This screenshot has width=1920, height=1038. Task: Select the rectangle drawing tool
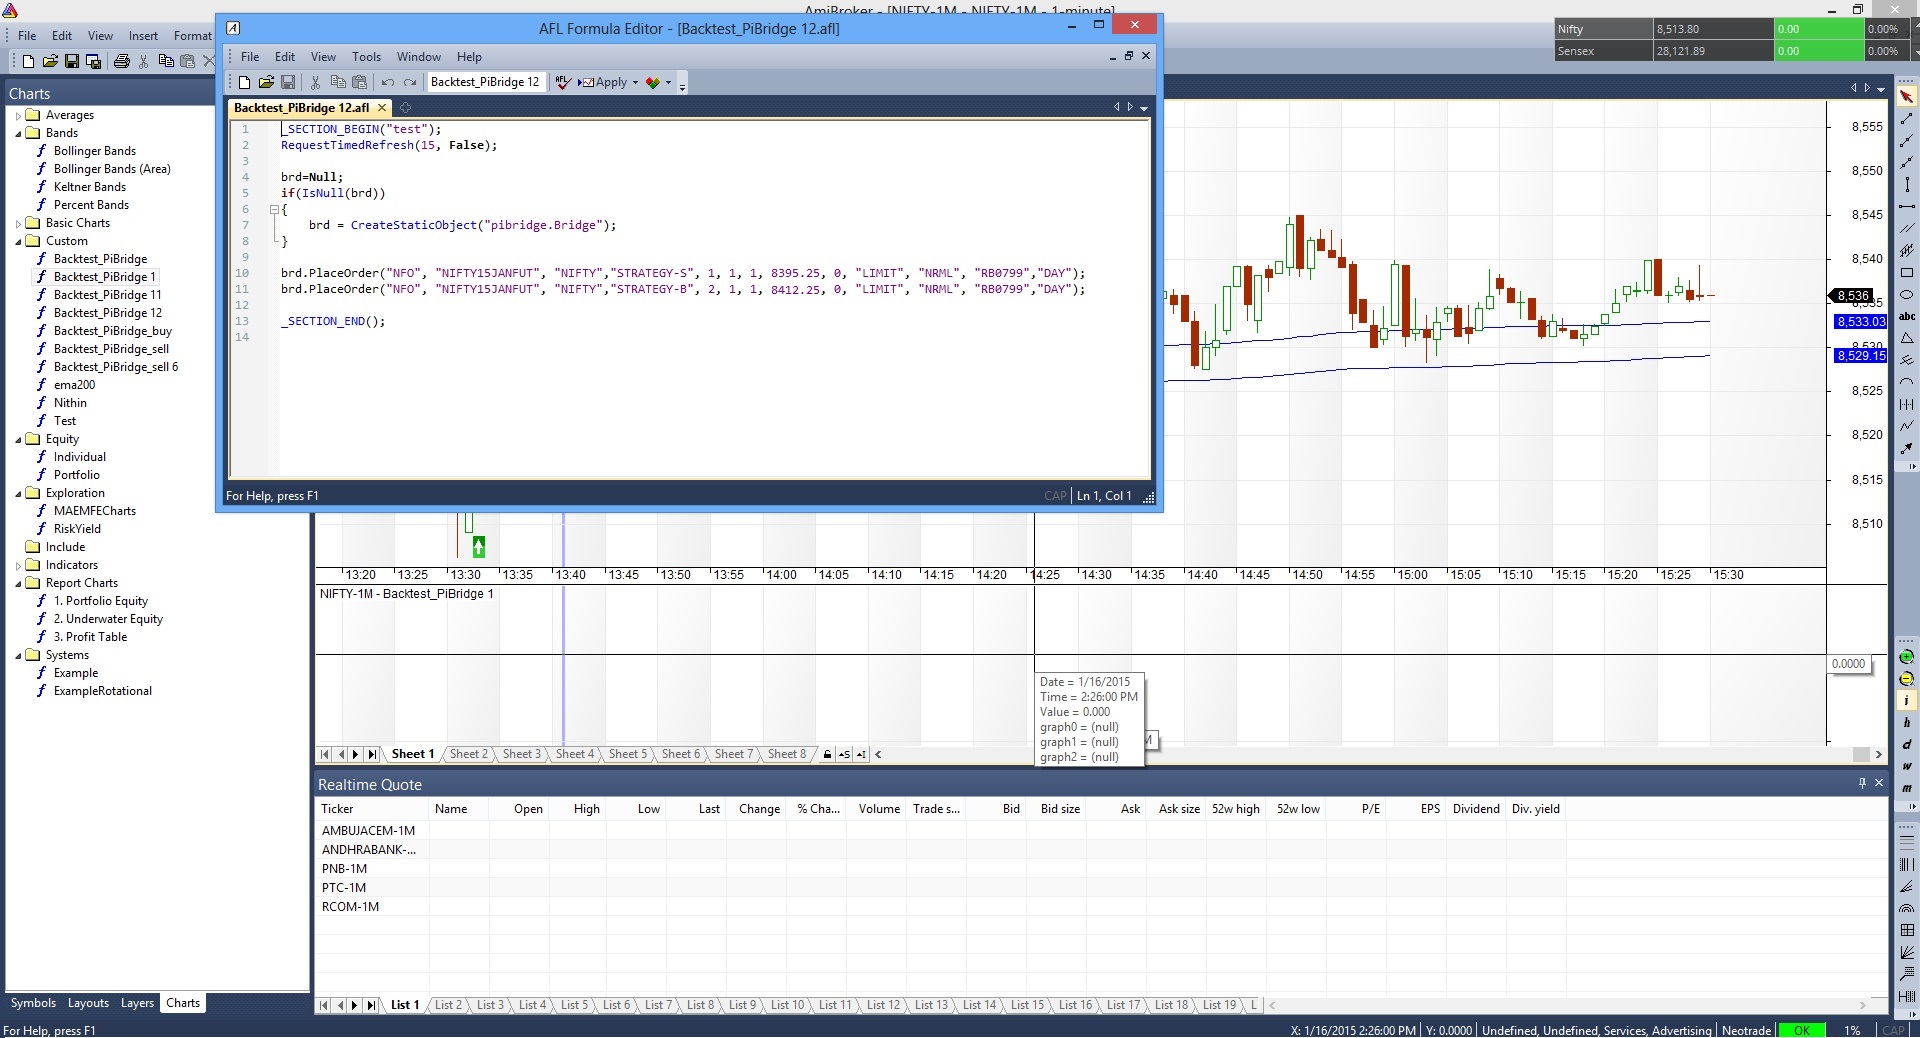click(x=1906, y=273)
